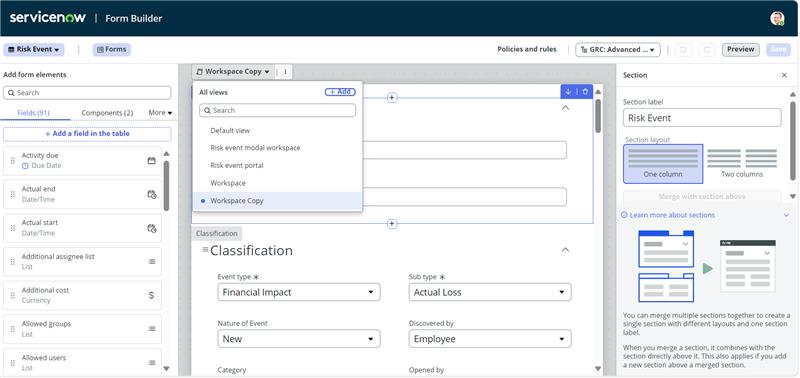This screenshot has width=800, height=378.
Task: Open Learn more about sections link
Action: pos(672,215)
